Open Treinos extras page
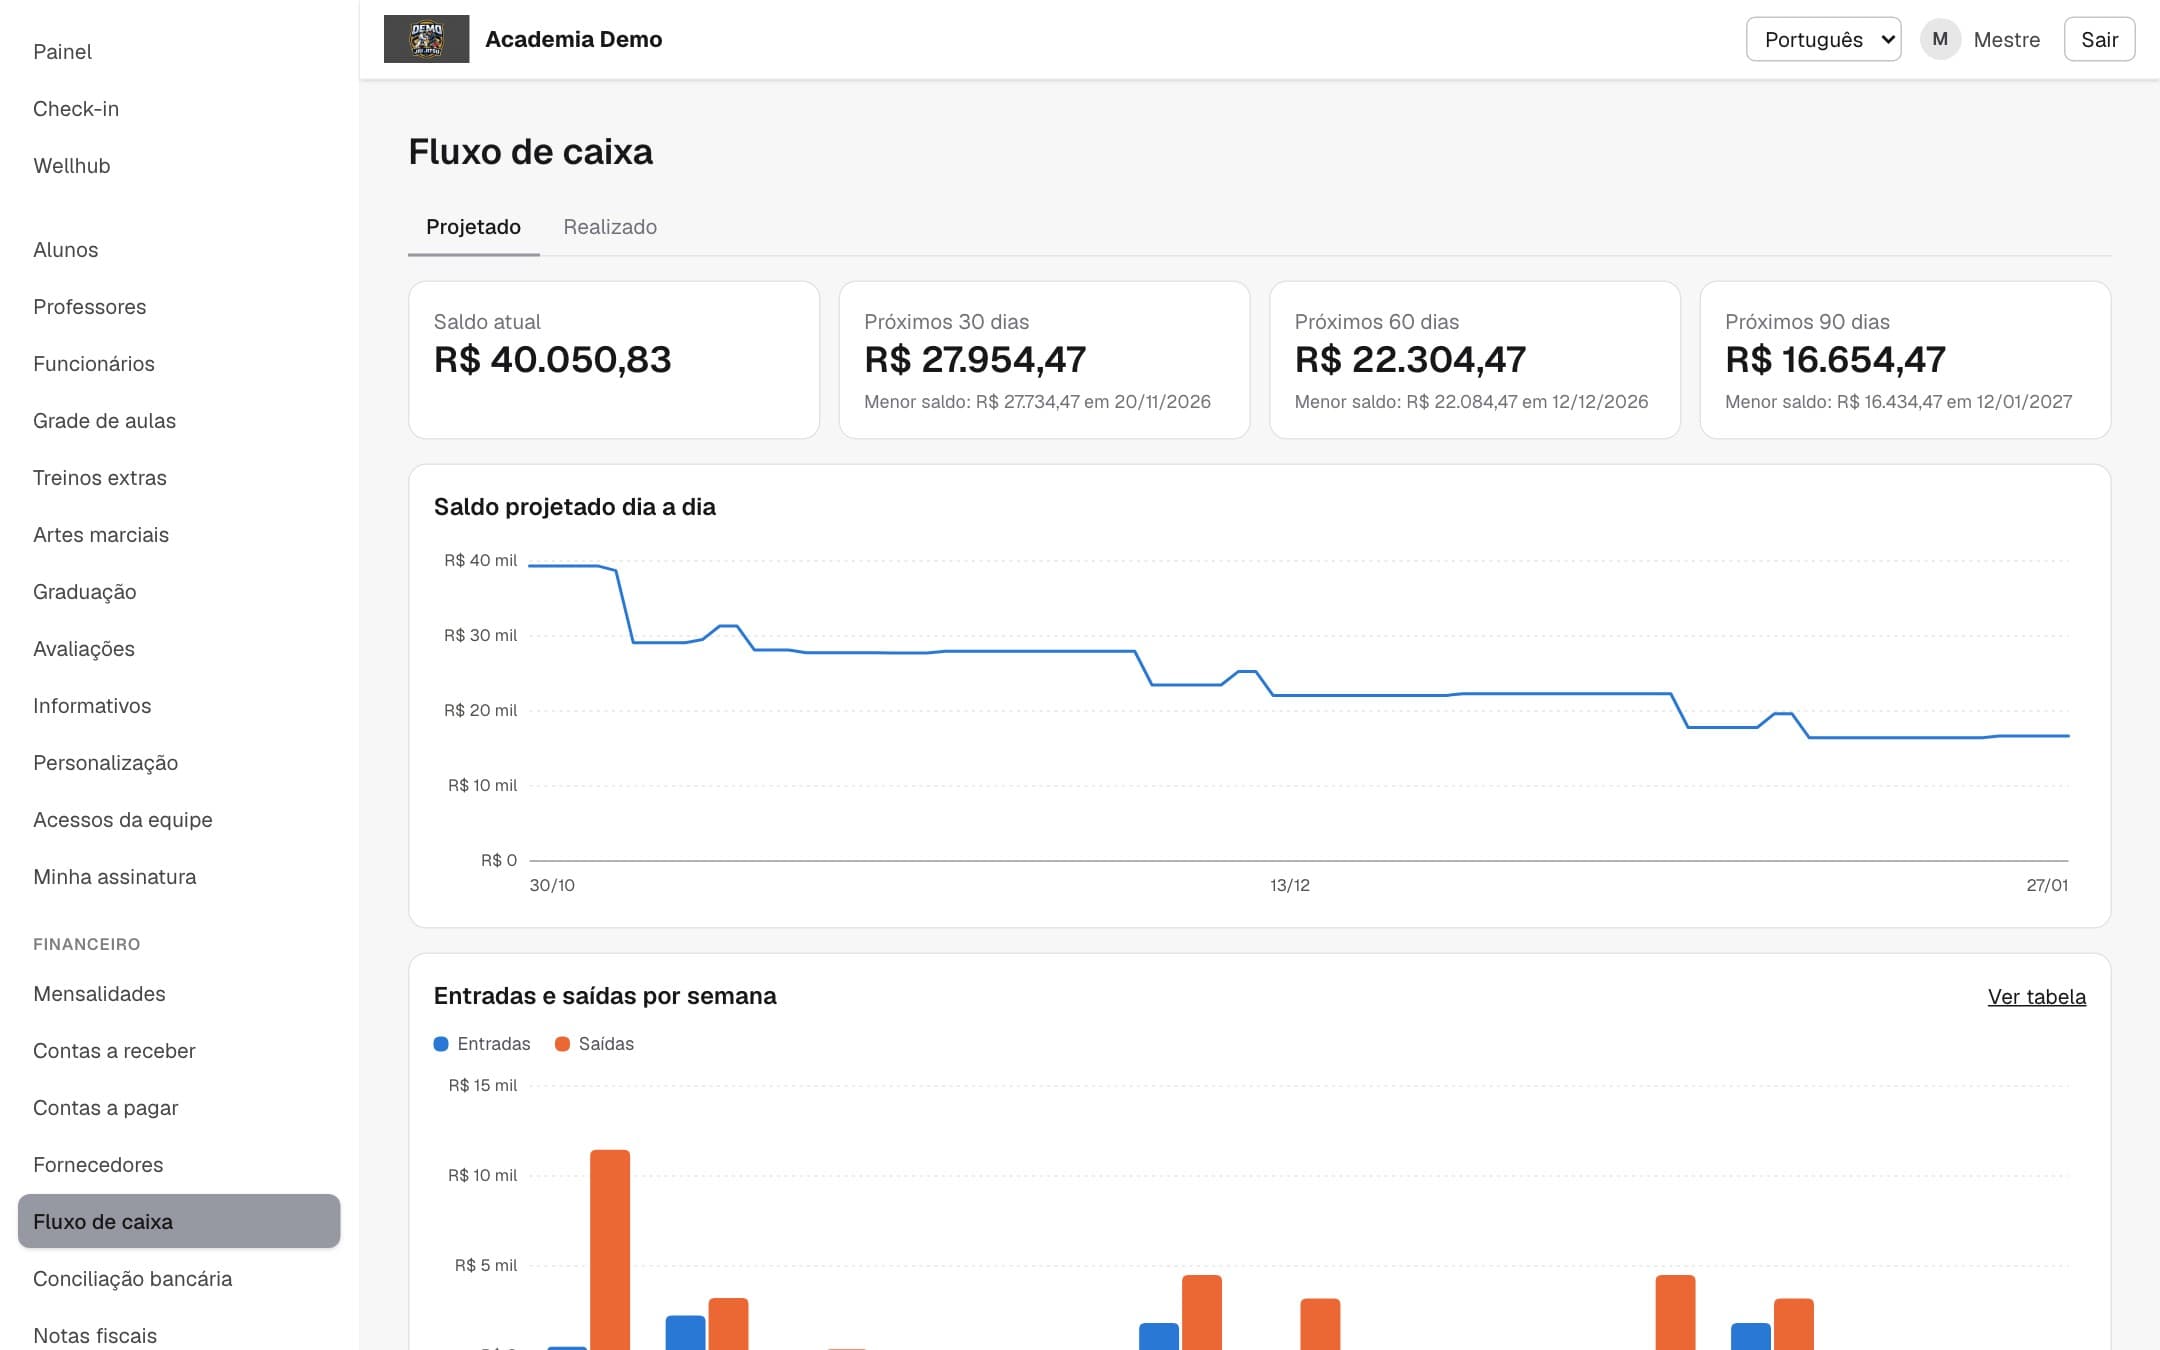The image size is (2160, 1350). [x=179, y=478]
